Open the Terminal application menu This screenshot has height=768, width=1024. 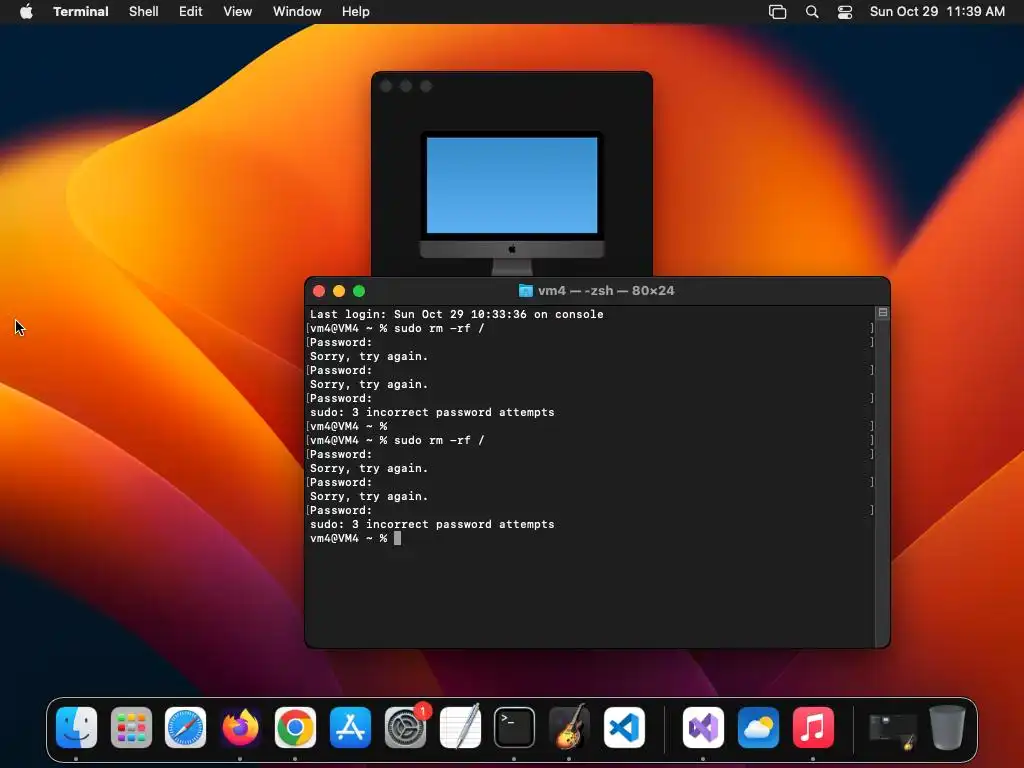(81, 12)
